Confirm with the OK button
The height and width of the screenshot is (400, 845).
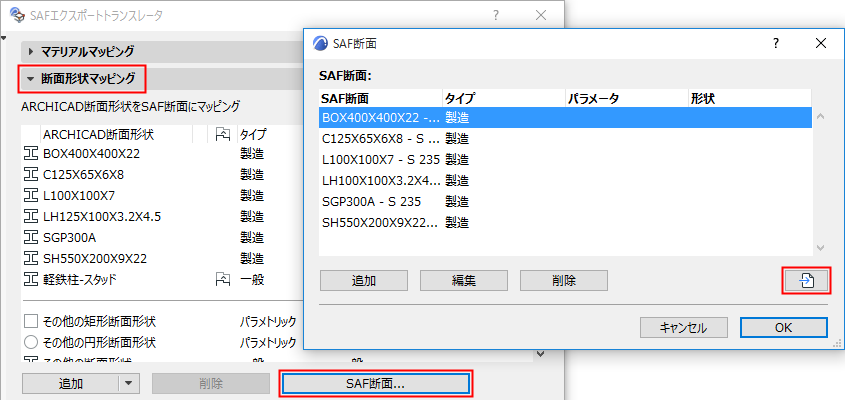point(784,327)
